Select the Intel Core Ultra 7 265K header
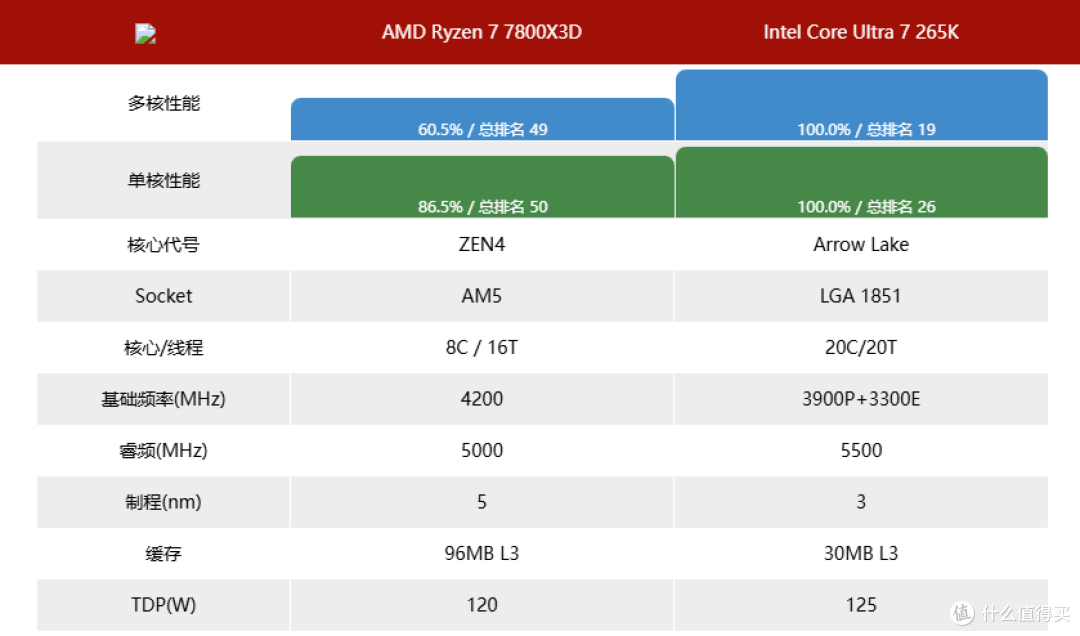 [861, 32]
